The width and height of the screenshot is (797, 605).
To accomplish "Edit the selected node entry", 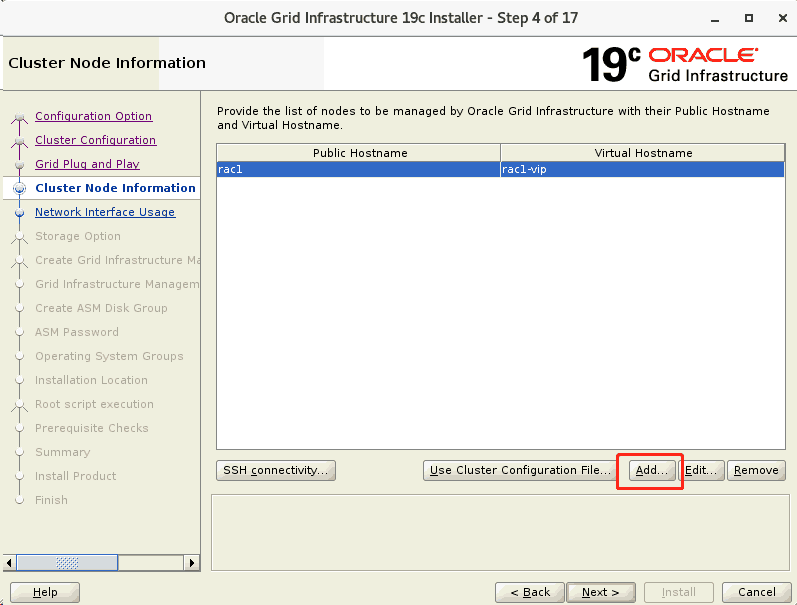I will (x=701, y=470).
